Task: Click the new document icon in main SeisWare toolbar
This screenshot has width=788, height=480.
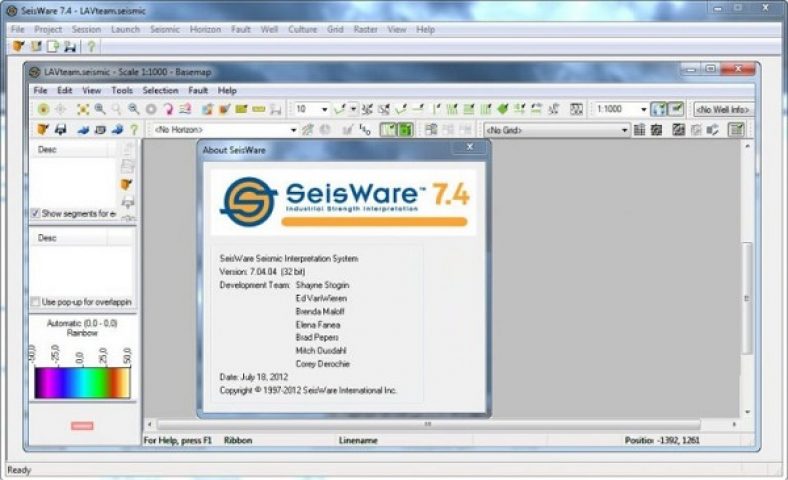Action: (53, 46)
